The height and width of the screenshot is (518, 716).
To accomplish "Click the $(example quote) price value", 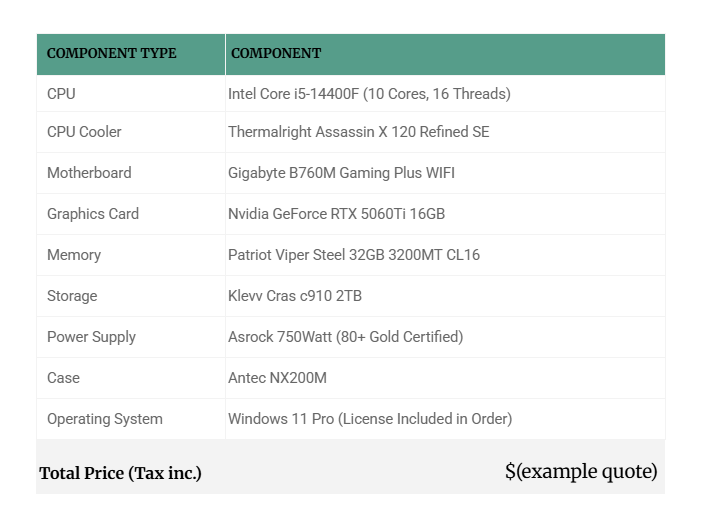I will pyautogui.click(x=581, y=471).
